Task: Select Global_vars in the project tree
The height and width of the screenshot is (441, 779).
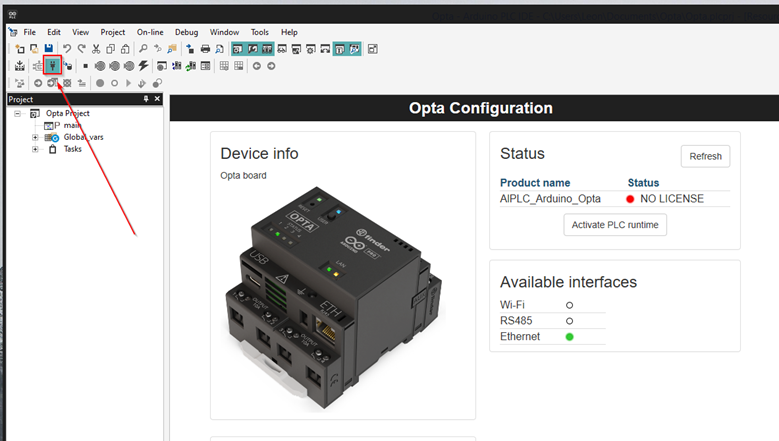Action: coord(83,137)
